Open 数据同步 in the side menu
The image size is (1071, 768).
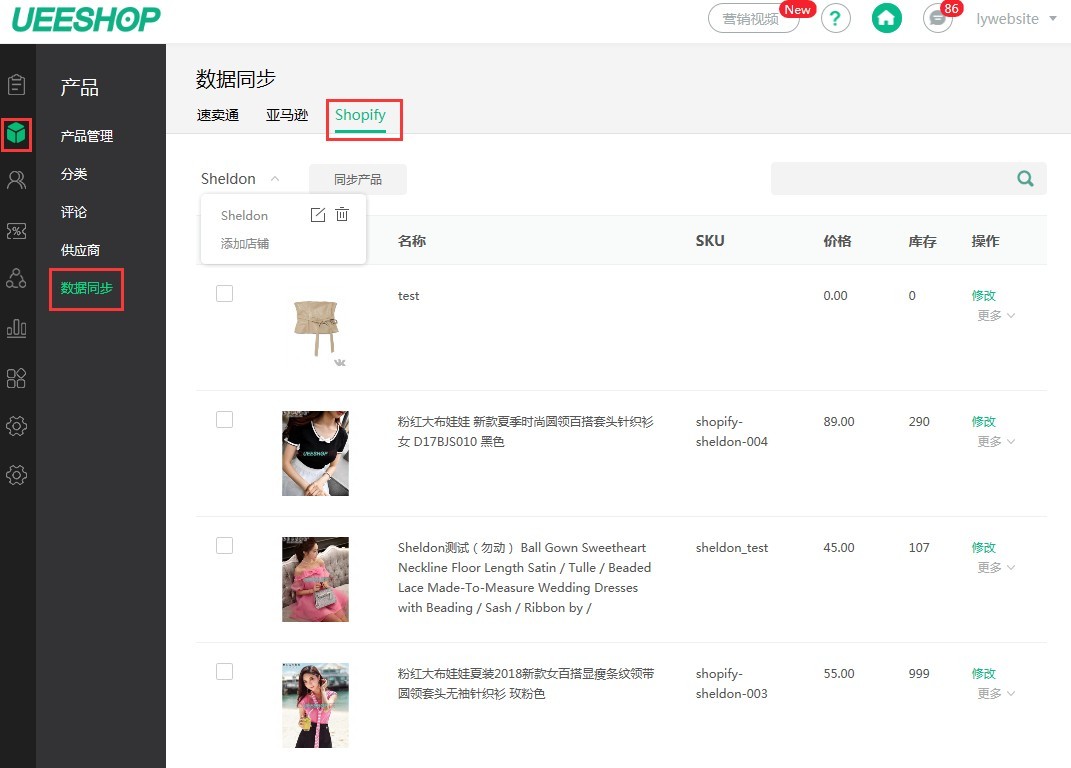[x=87, y=288]
